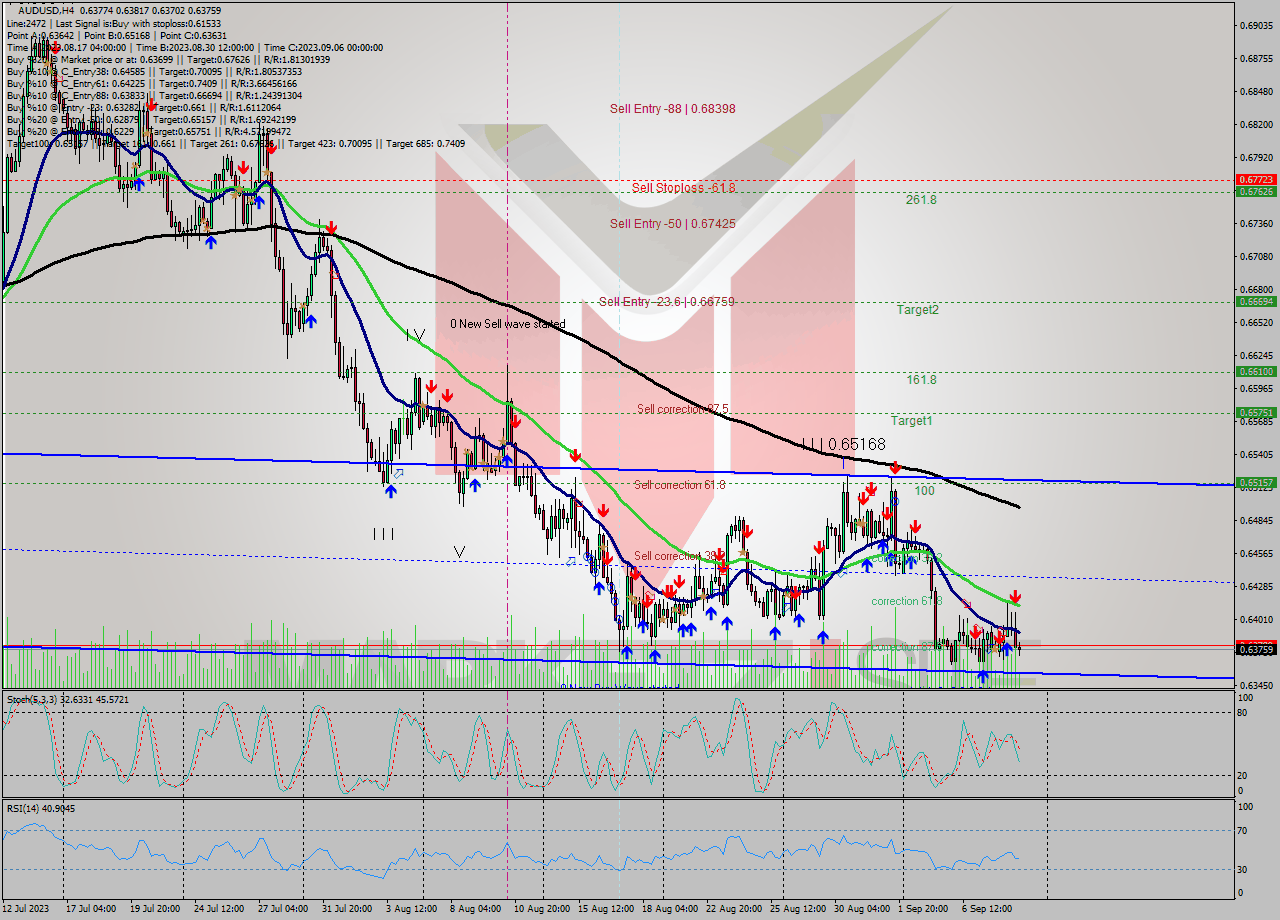Click the 261.8 Fibonacci level label
Screen dimensions: 1280x920
(x=921, y=200)
